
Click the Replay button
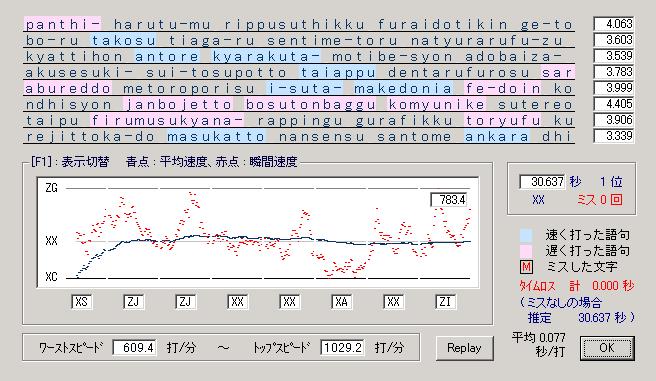[x=464, y=348]
